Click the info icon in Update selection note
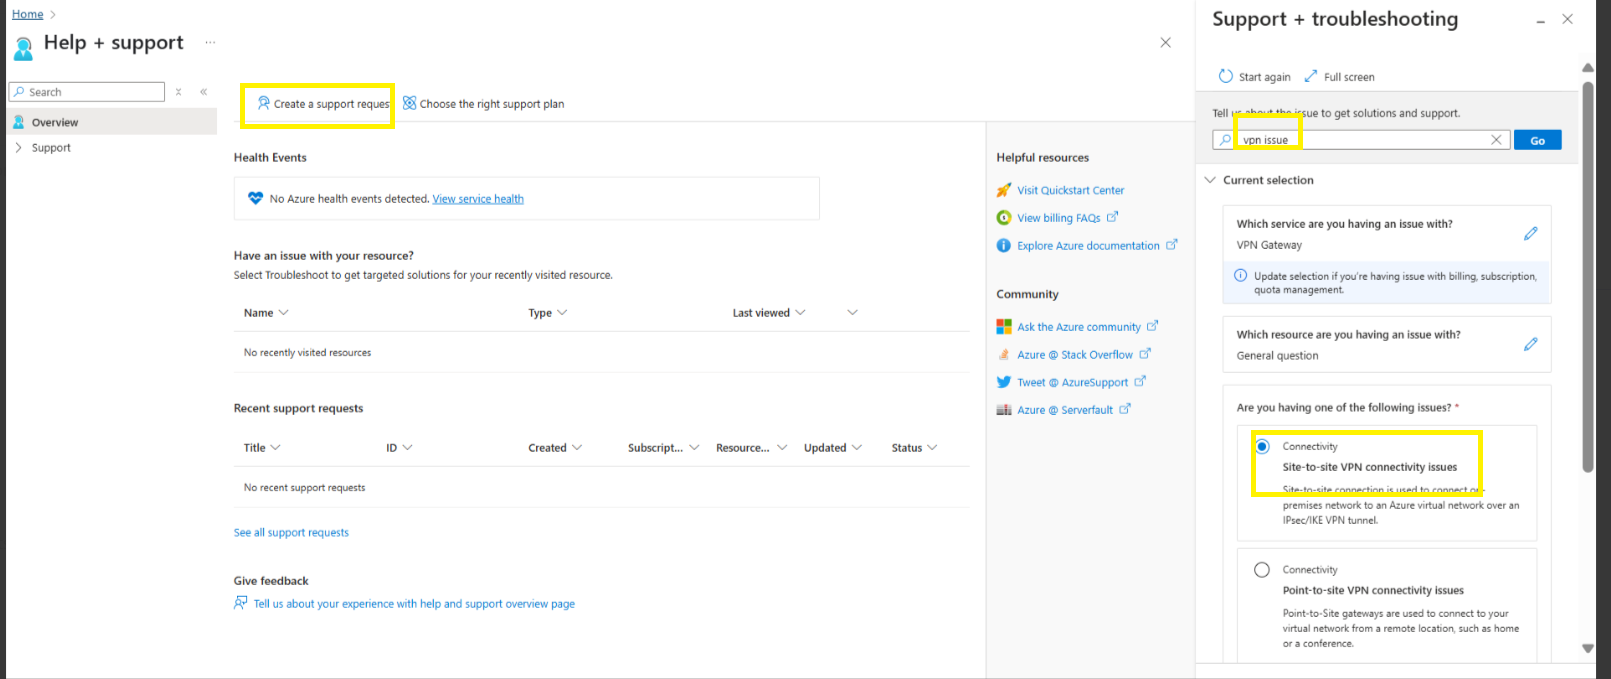Screen dimensions: 1611x679 pos(1241,276)
